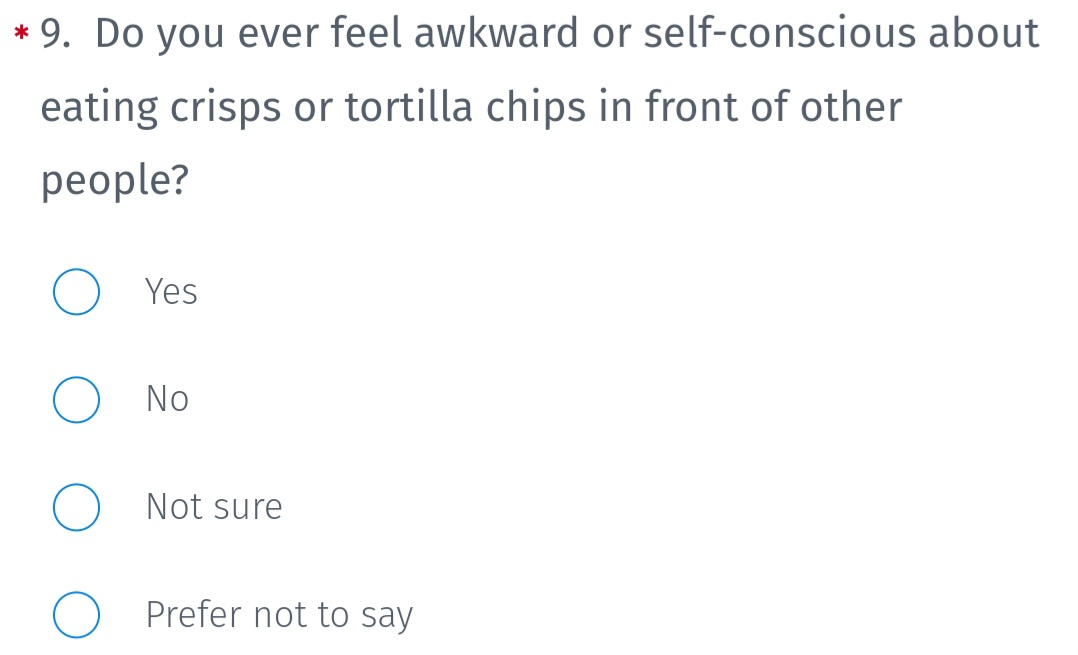Click the 'Prefer not to say' label text
This screenshot has height=655, width=1078.
coord(279,614)
